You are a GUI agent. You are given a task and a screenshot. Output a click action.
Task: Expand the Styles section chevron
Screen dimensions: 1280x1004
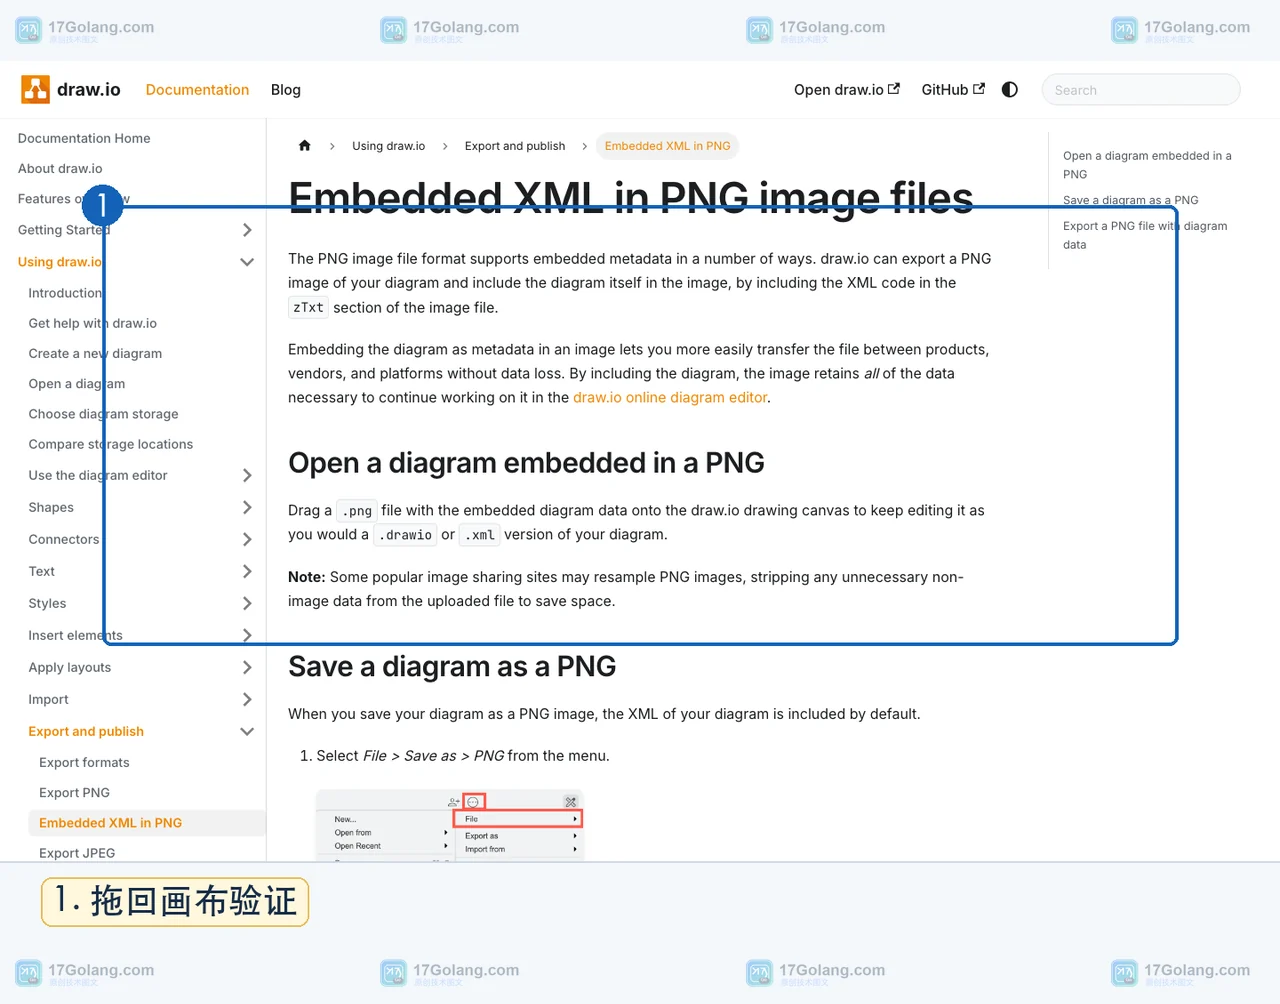pos(247,604)
